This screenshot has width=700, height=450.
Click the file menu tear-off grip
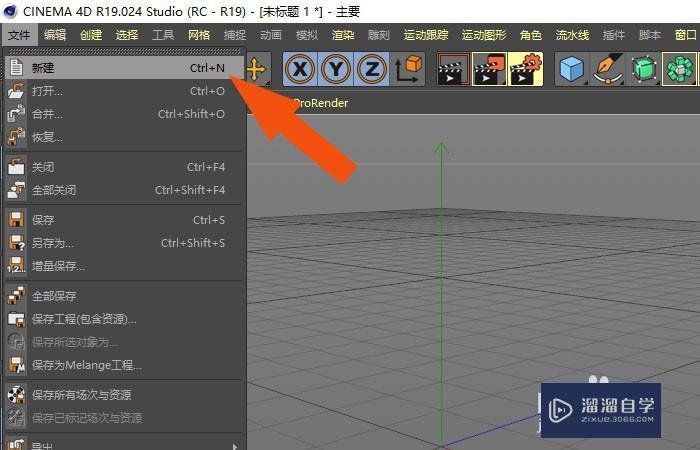(125, 52)
